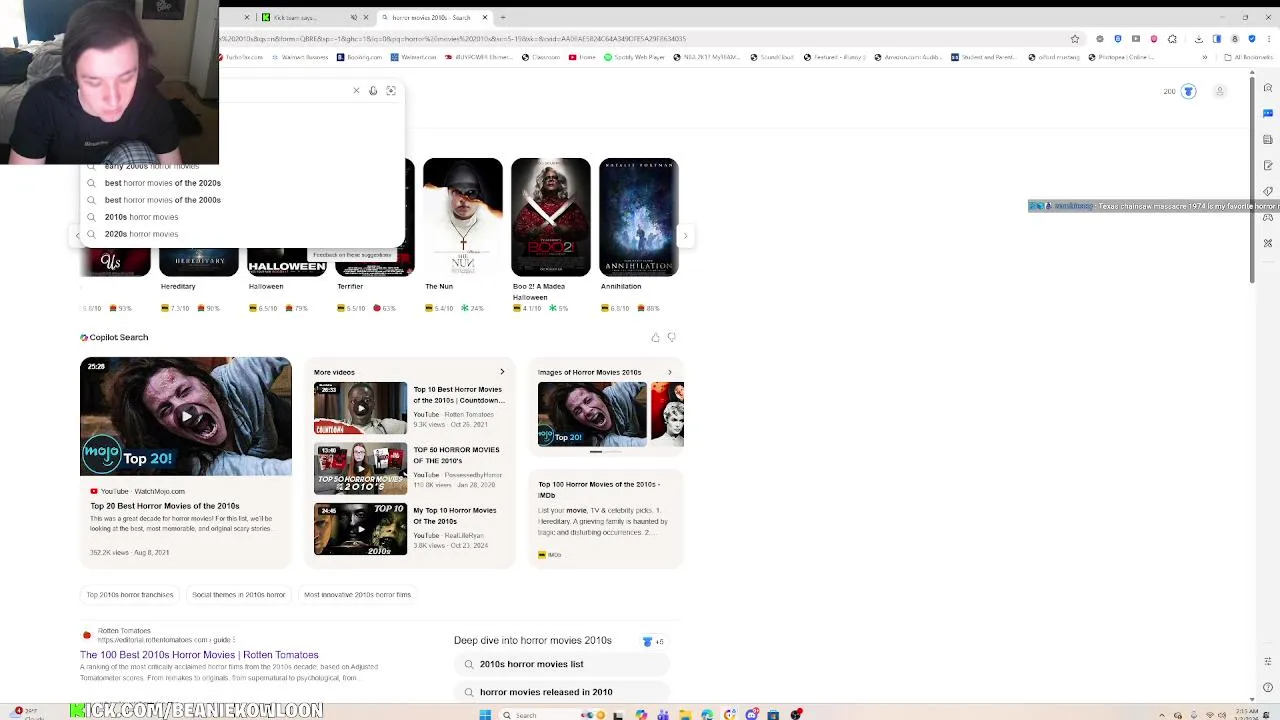
Task: Open the Windows Start menu
Action: [x=485, y=715]
